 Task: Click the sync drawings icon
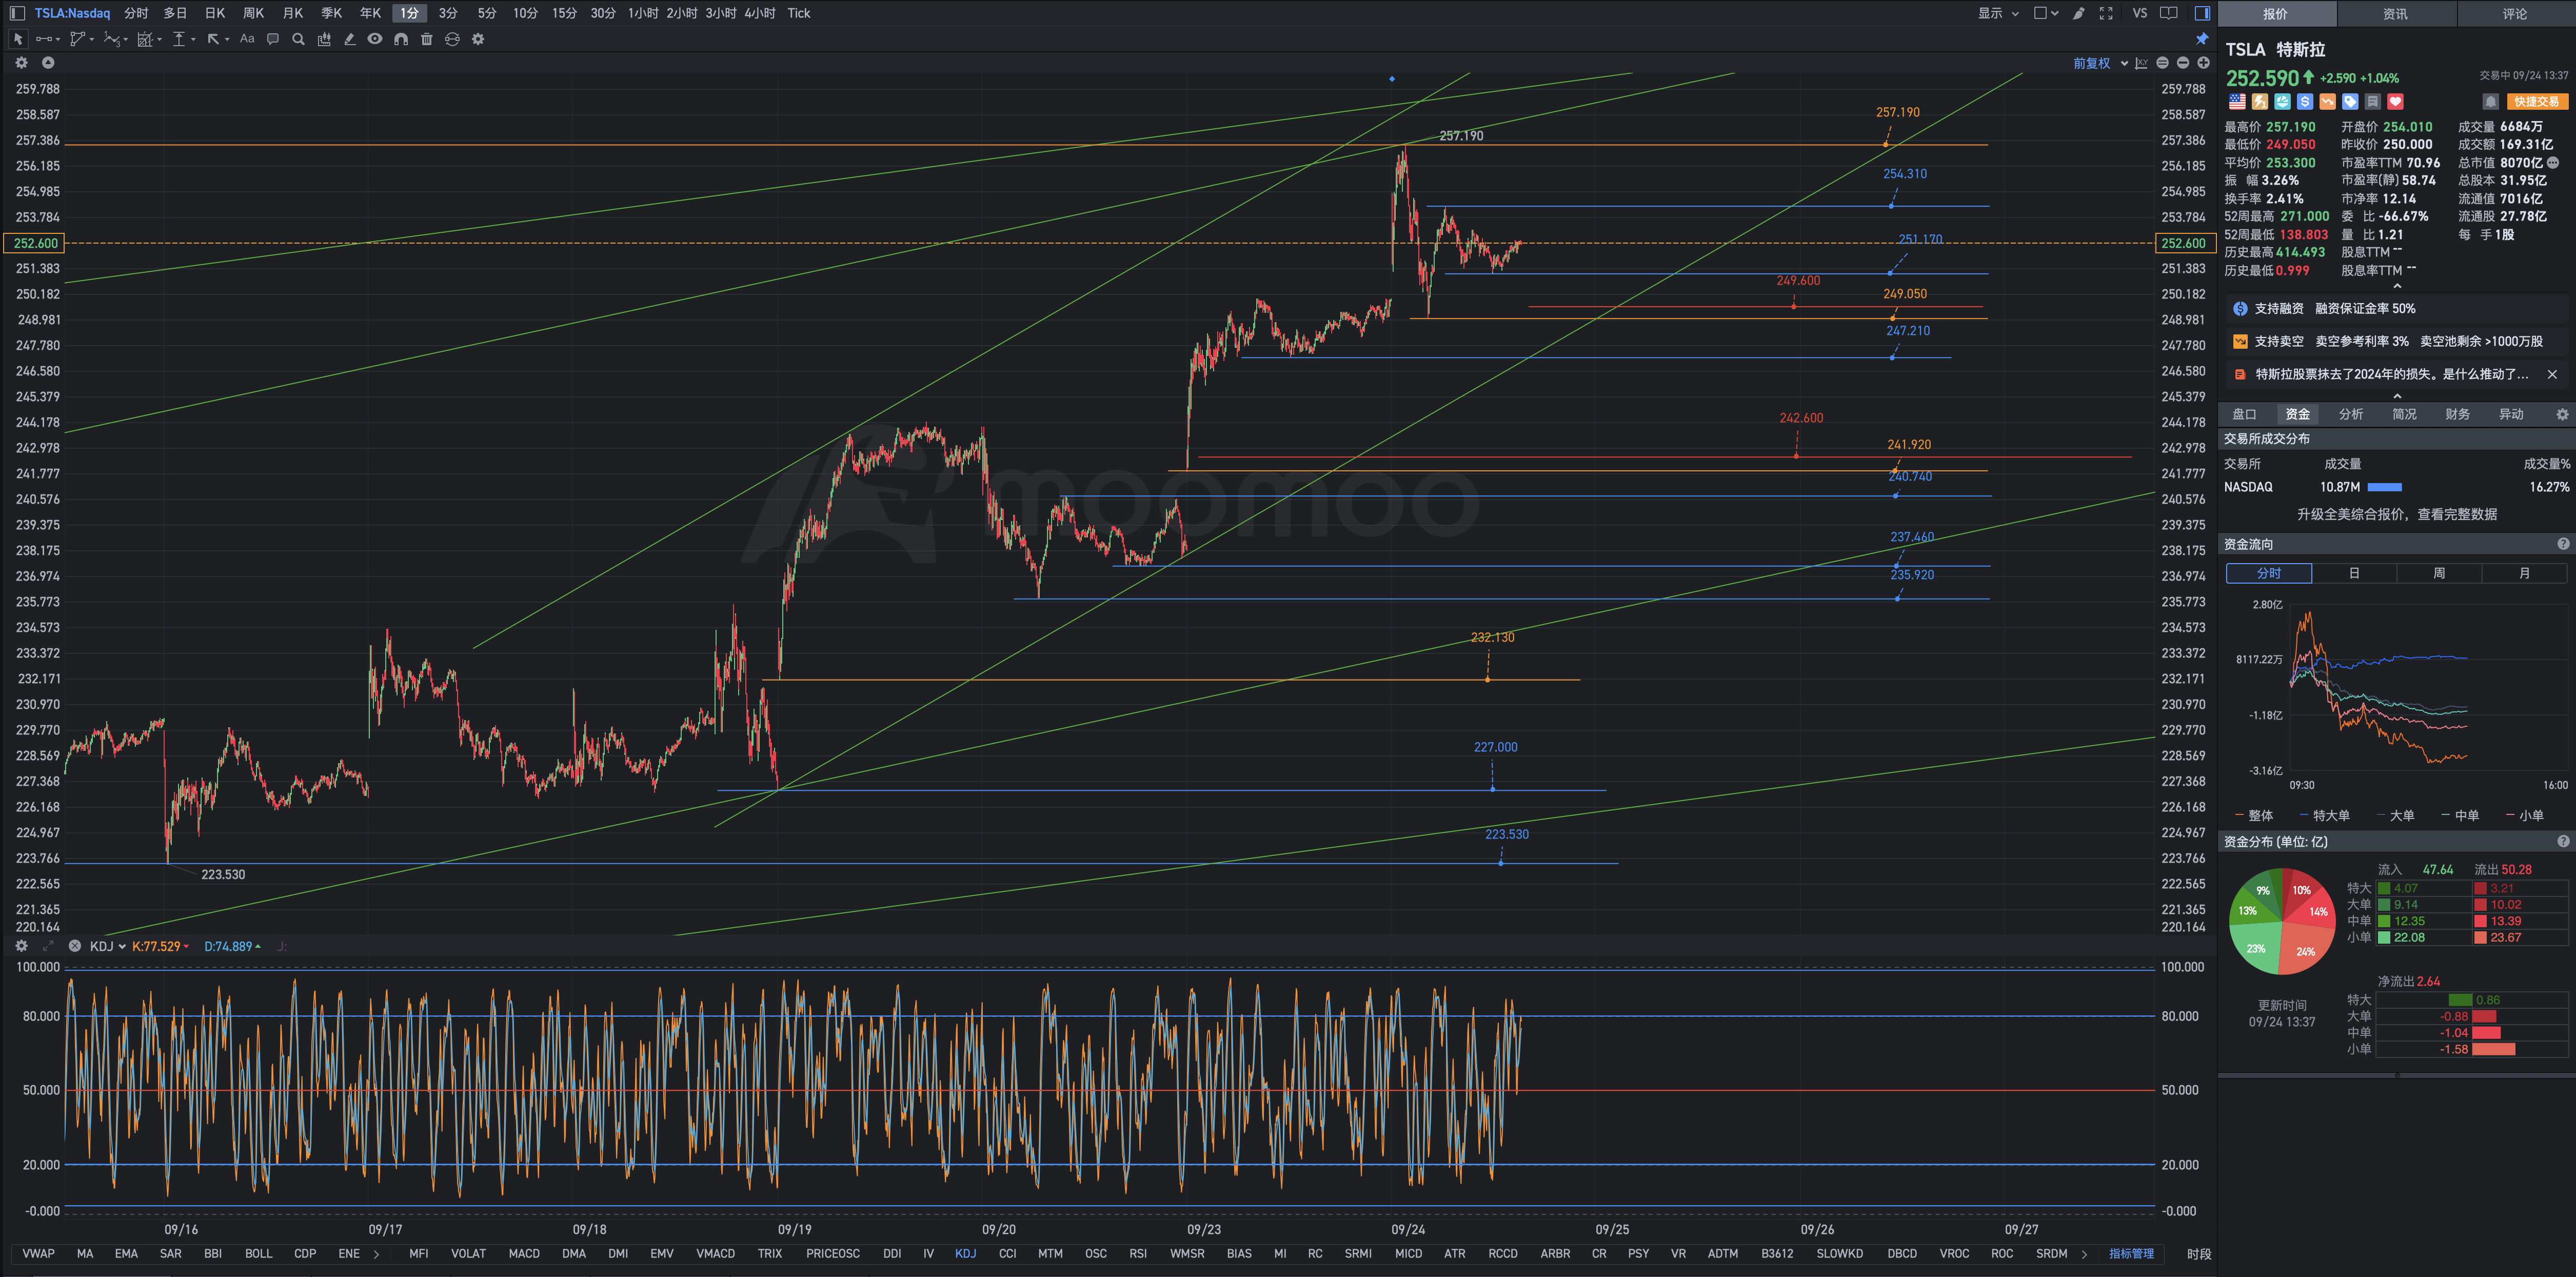[452, 39]
